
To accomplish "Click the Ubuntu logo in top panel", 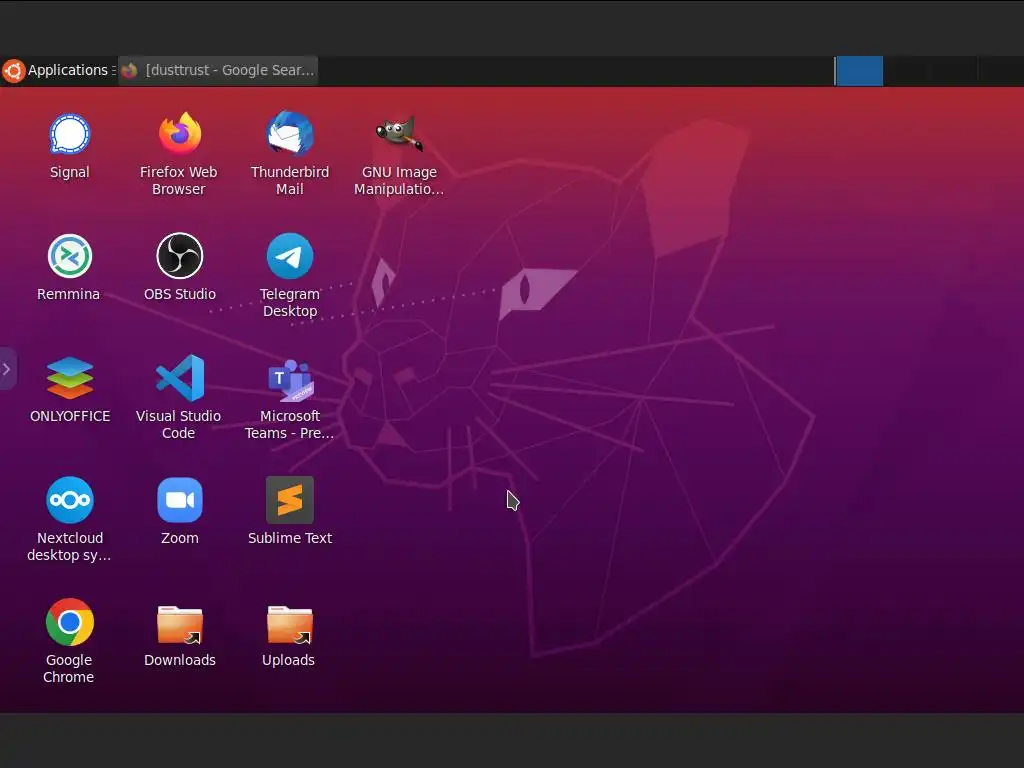I will point(14,71).
